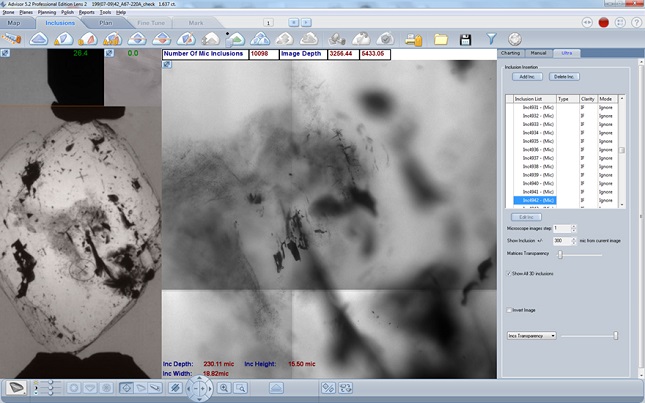645x403 pixels.
Task: Click the Microscope images step input field
Action: [x=562, y=228]
